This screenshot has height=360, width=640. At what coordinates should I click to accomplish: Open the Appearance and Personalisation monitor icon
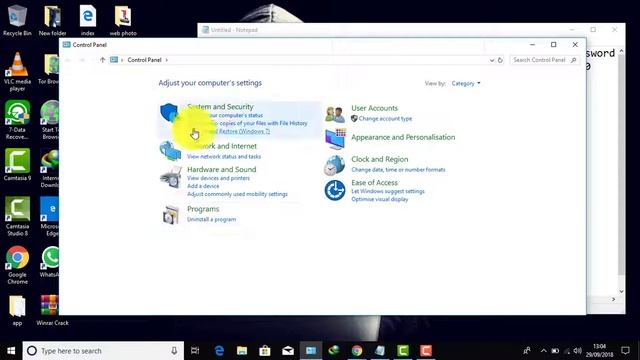point(335,139)
